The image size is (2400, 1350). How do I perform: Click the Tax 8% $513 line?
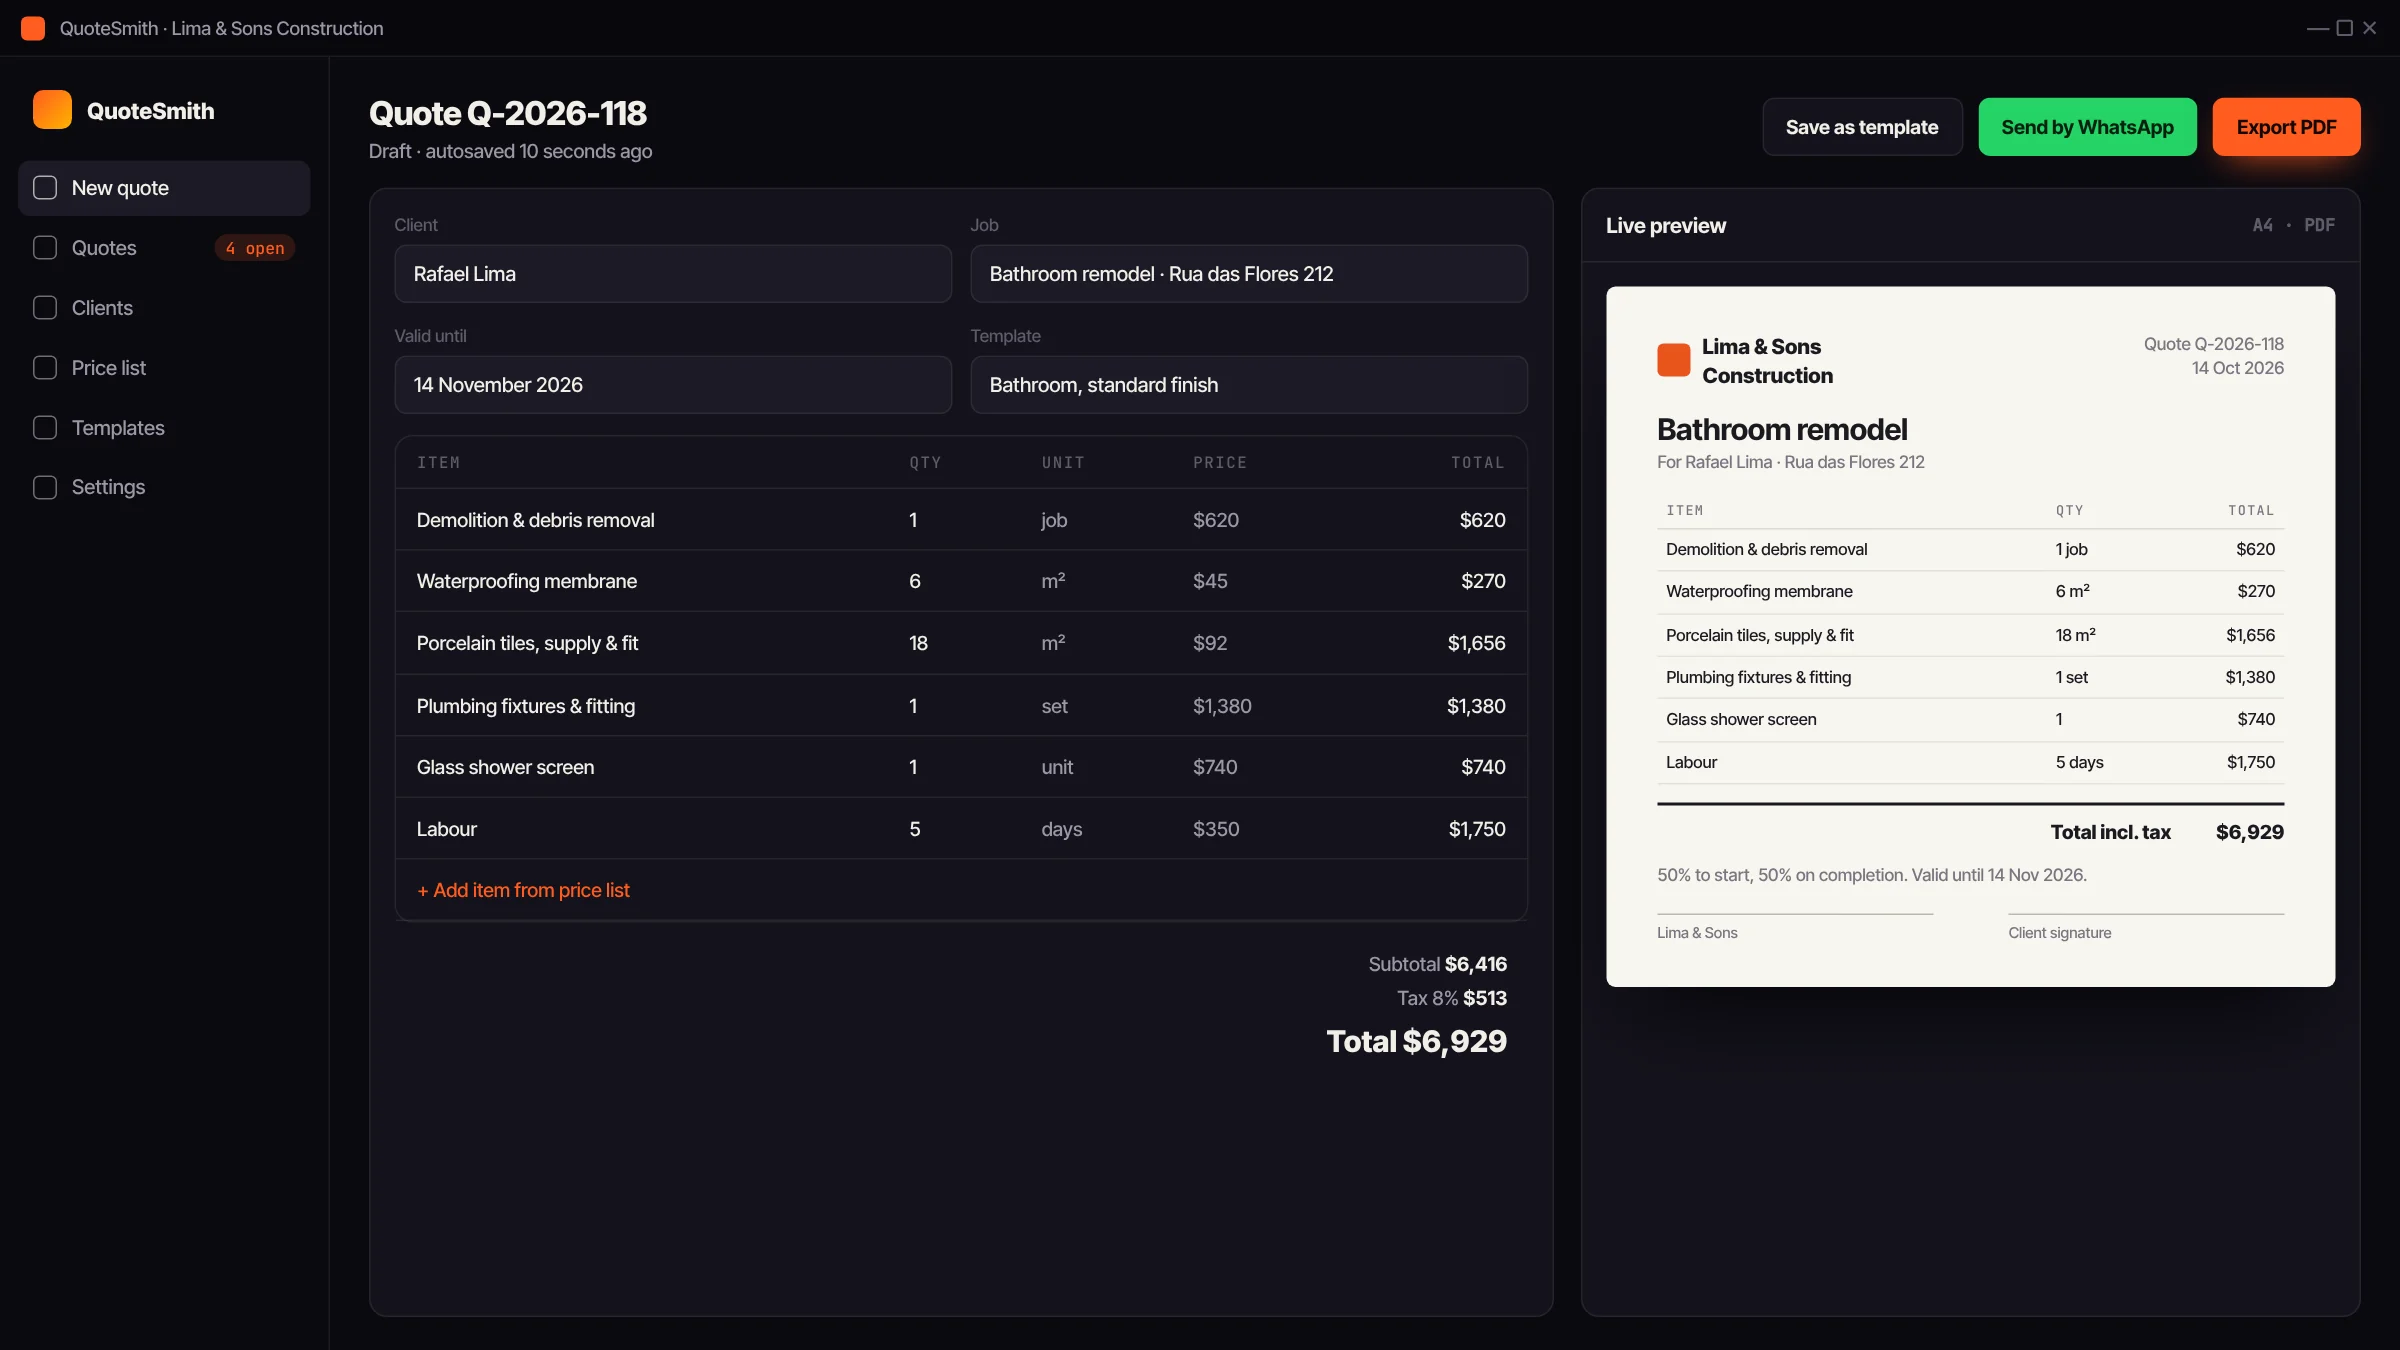pos(1451,998)
